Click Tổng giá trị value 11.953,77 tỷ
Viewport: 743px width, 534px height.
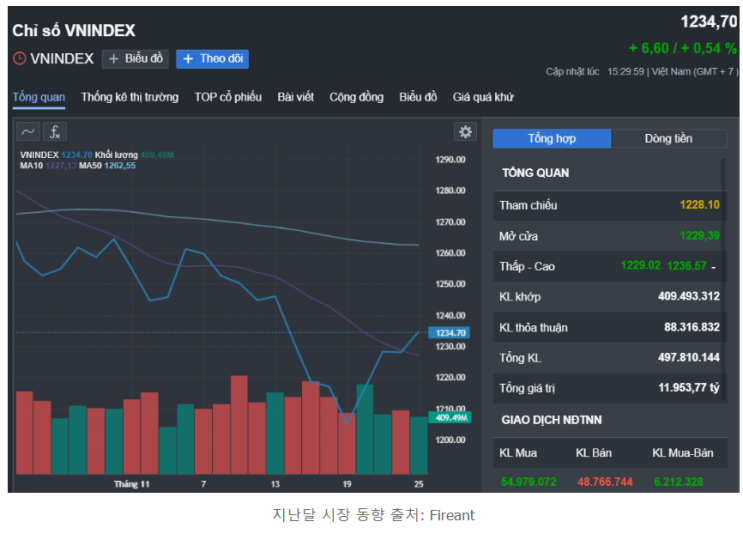(x=689, y=388)
